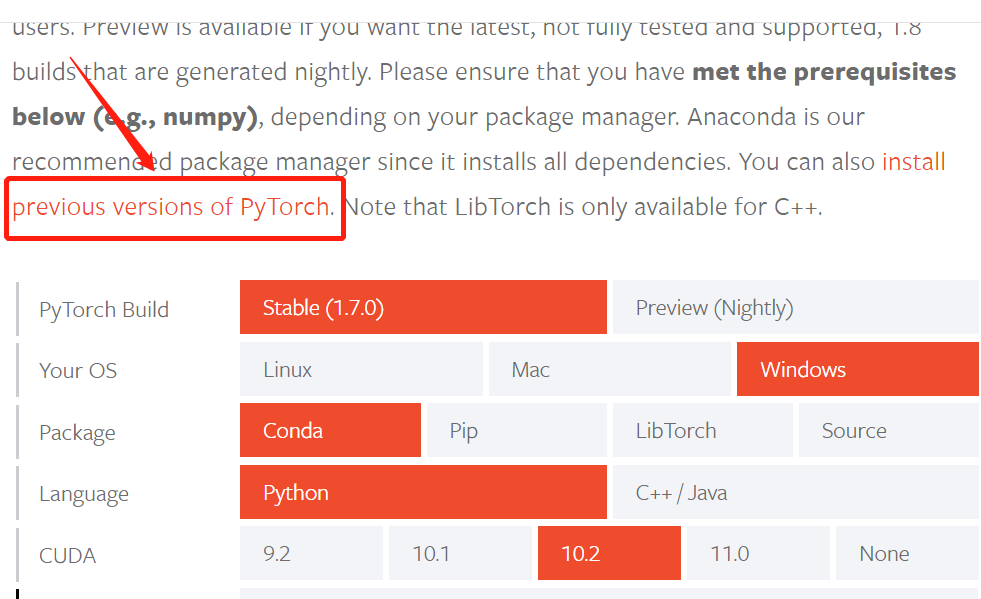The width and height of the screenshot is (981, 599).
Task: Select the Preview (Nightly) PyTorch build
Action: (x=795, y=307)
